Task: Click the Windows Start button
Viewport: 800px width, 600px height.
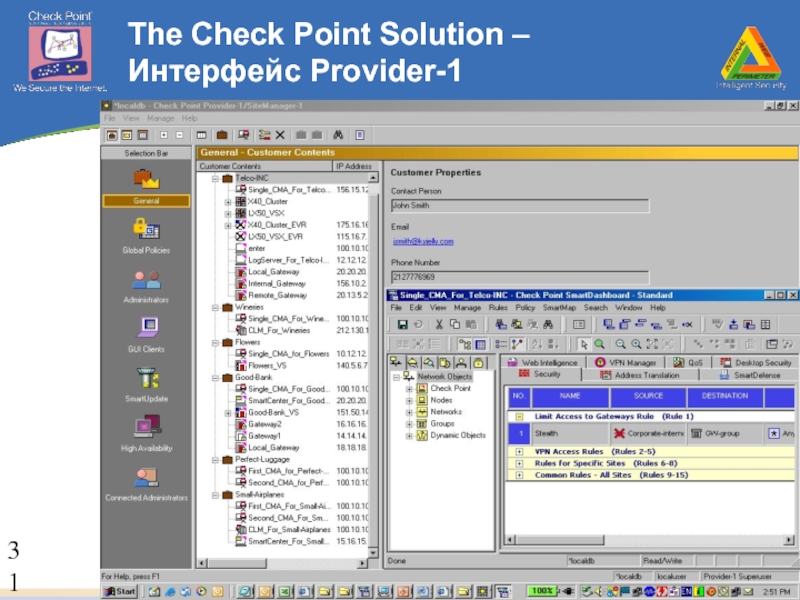Action: pyautogui.click(x=120, y=592)
